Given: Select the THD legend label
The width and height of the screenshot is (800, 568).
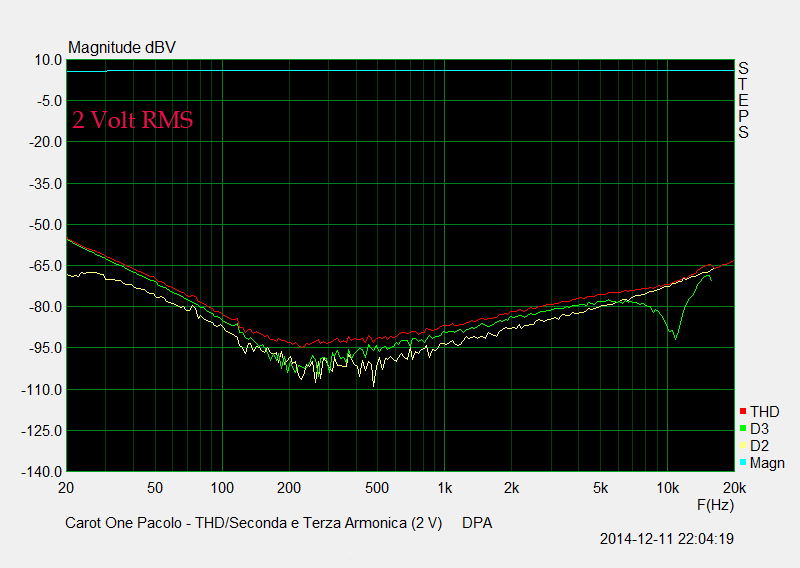Looking at the screenshot, I should pos(764,412).
